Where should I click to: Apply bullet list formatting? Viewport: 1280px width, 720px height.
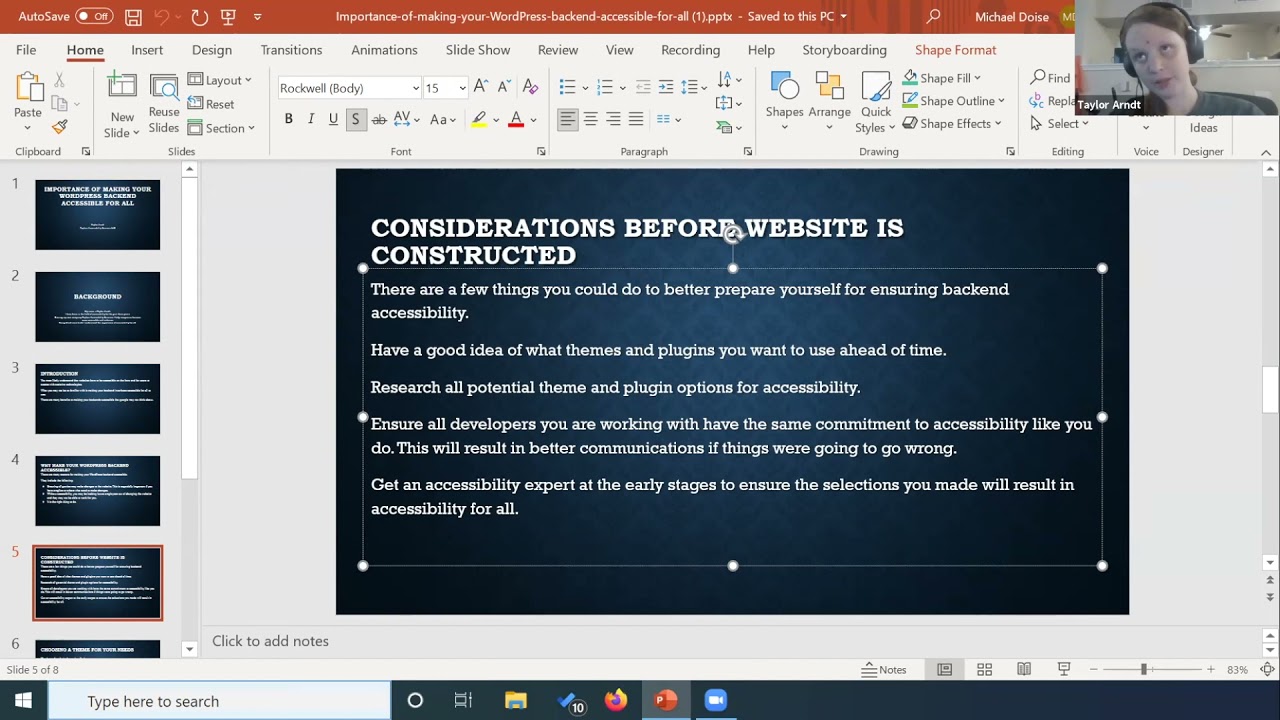pyautogui.click(x=567, y=87)
